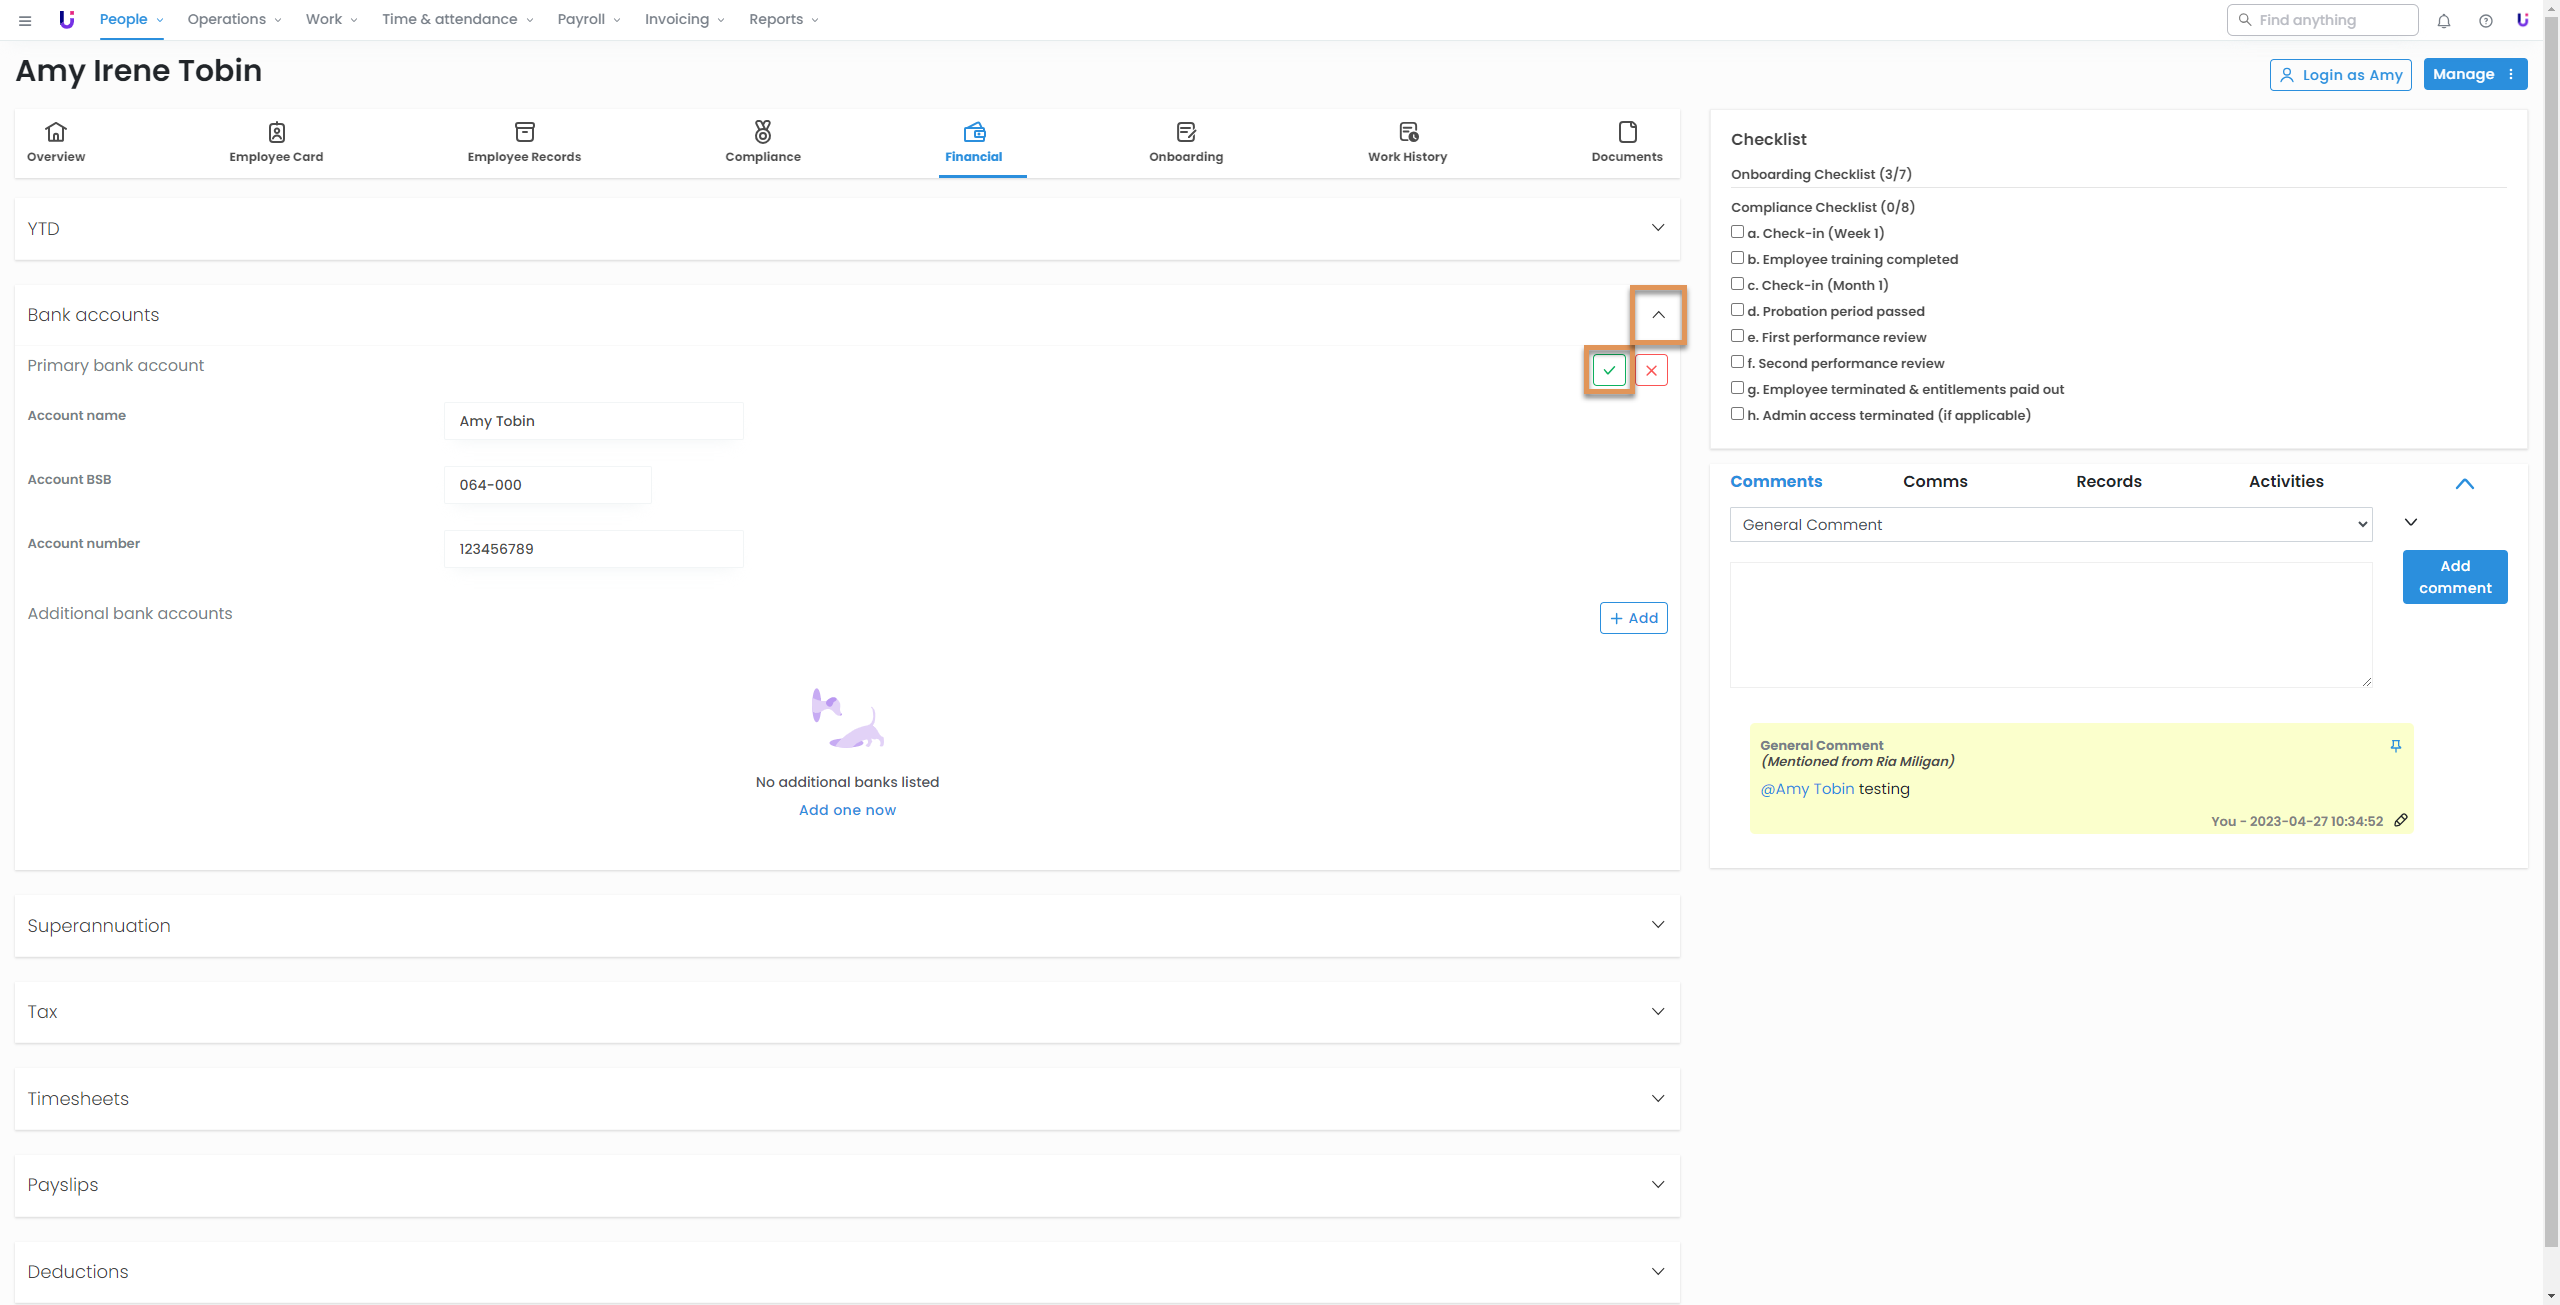The width and height of the screenshot is (2560, 1305).
Task: Cancel editing with red X icon
Action: click(x=1651, y=370)
